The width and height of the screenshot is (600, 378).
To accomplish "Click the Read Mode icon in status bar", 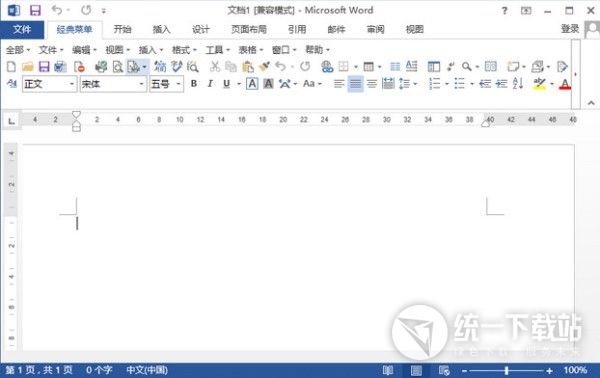I will point(388,370).
